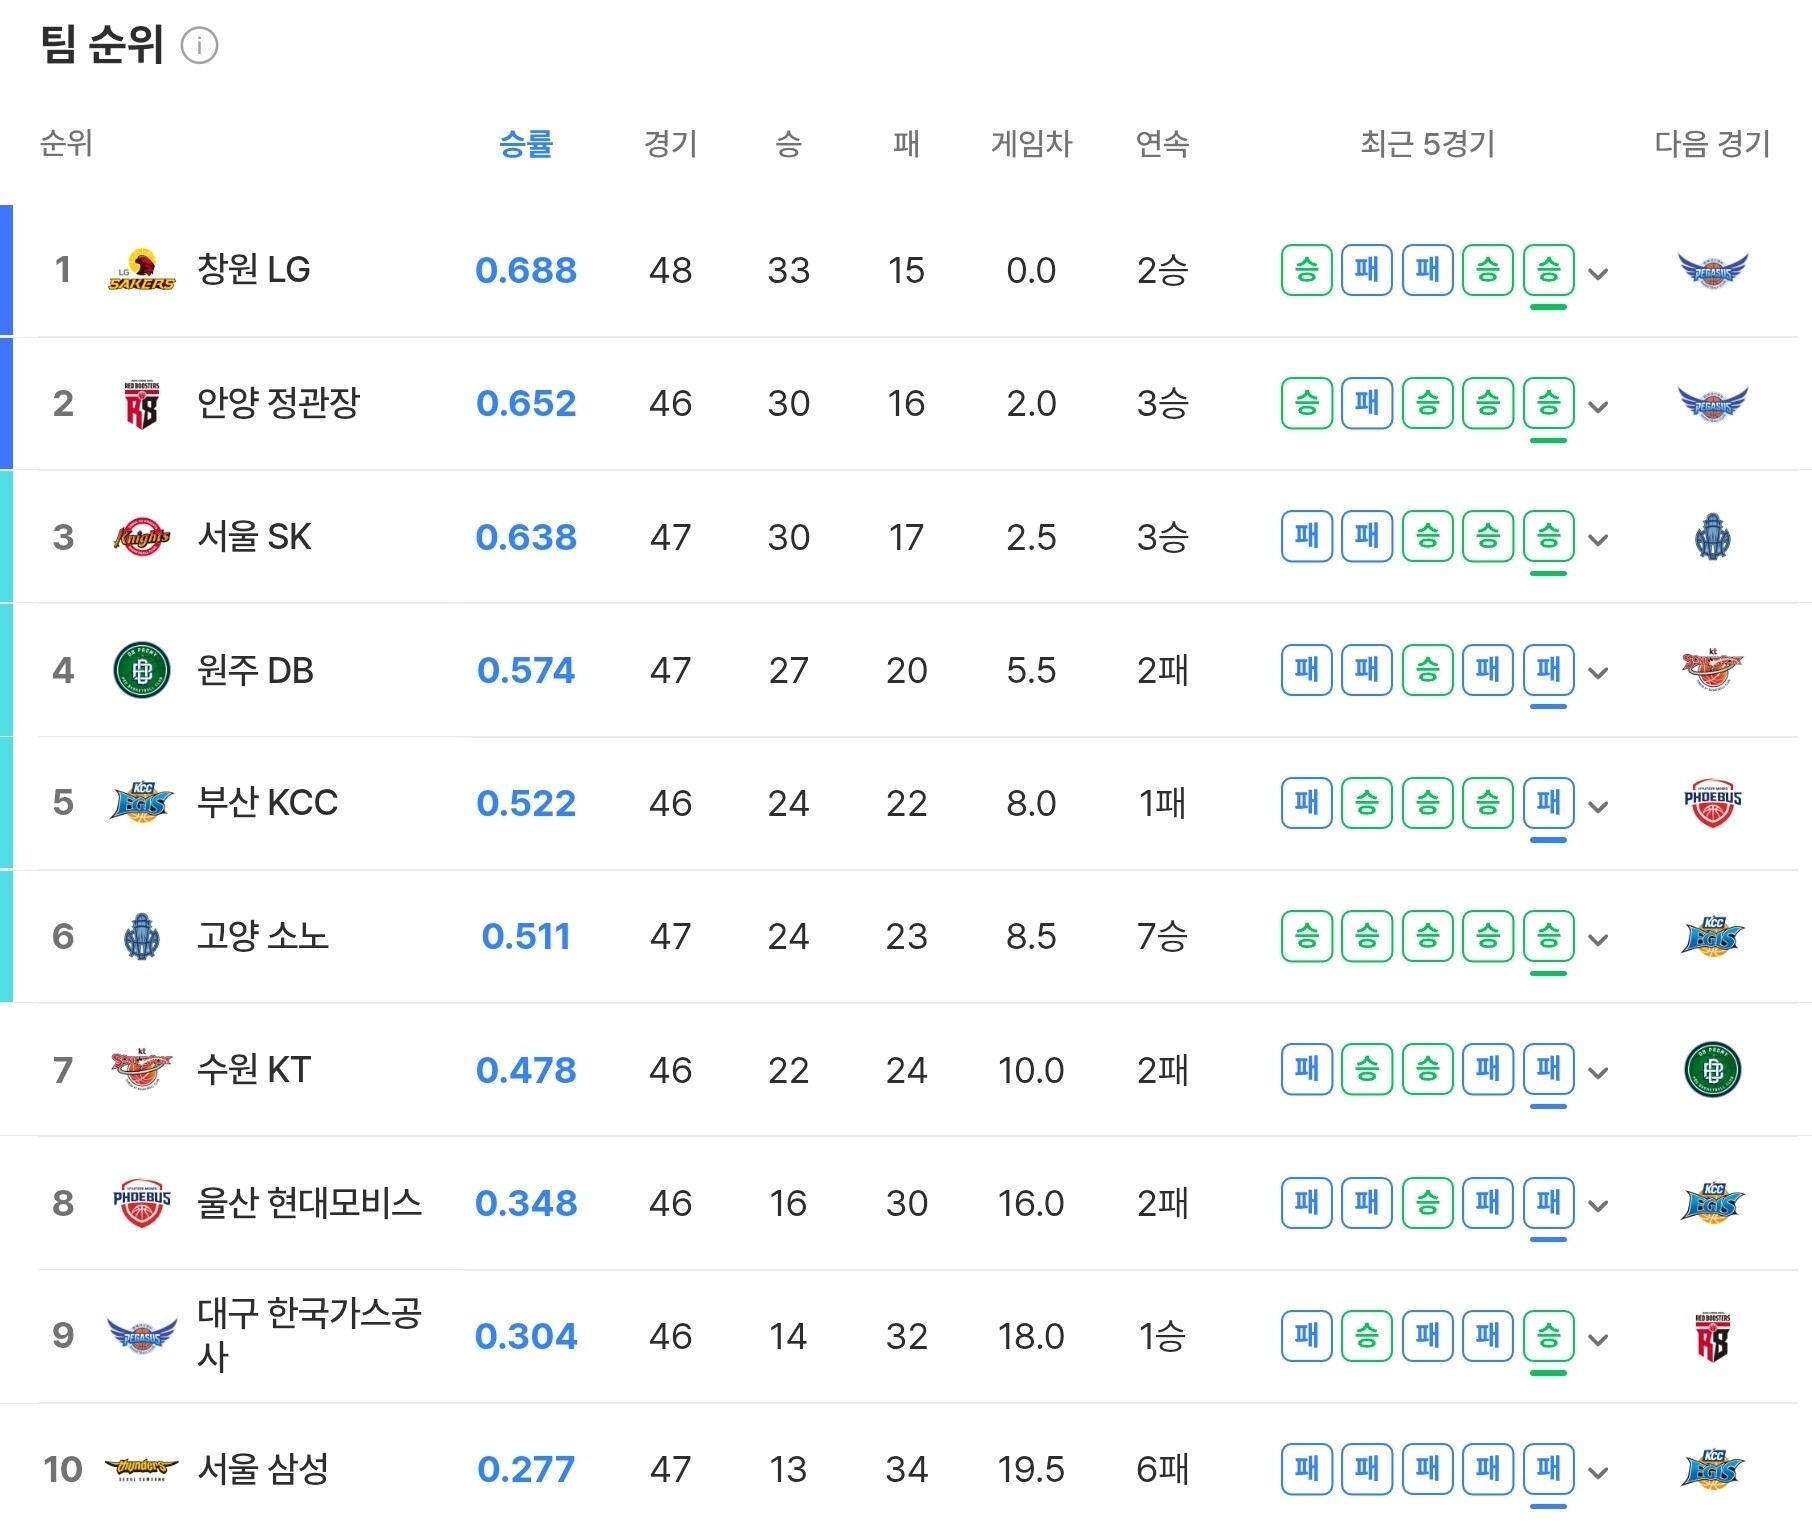The height and width of the screenshot is (1530, 1812).
Task: Sort table by 게임차 column header
Action: [1031, 144]
